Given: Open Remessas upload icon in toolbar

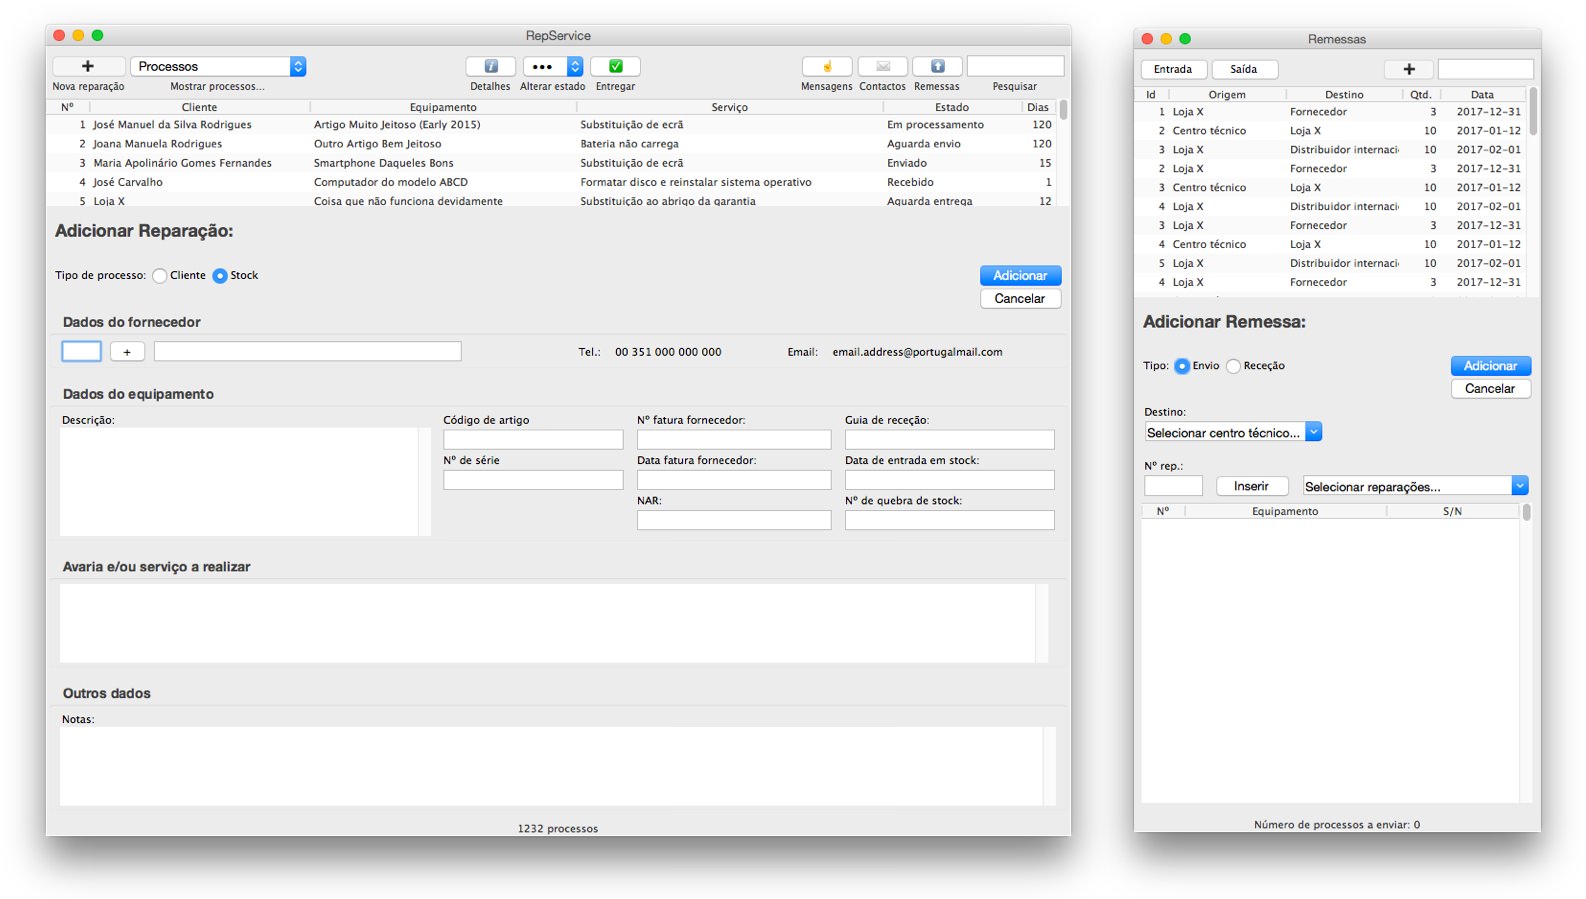Looking at the screenshot, I should click(x=938, y=66).
